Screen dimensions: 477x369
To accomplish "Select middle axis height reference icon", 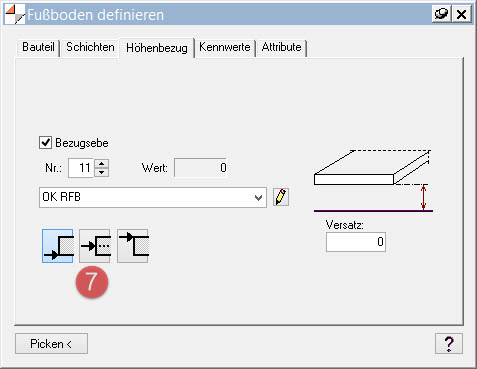I will tap(95, 246).
